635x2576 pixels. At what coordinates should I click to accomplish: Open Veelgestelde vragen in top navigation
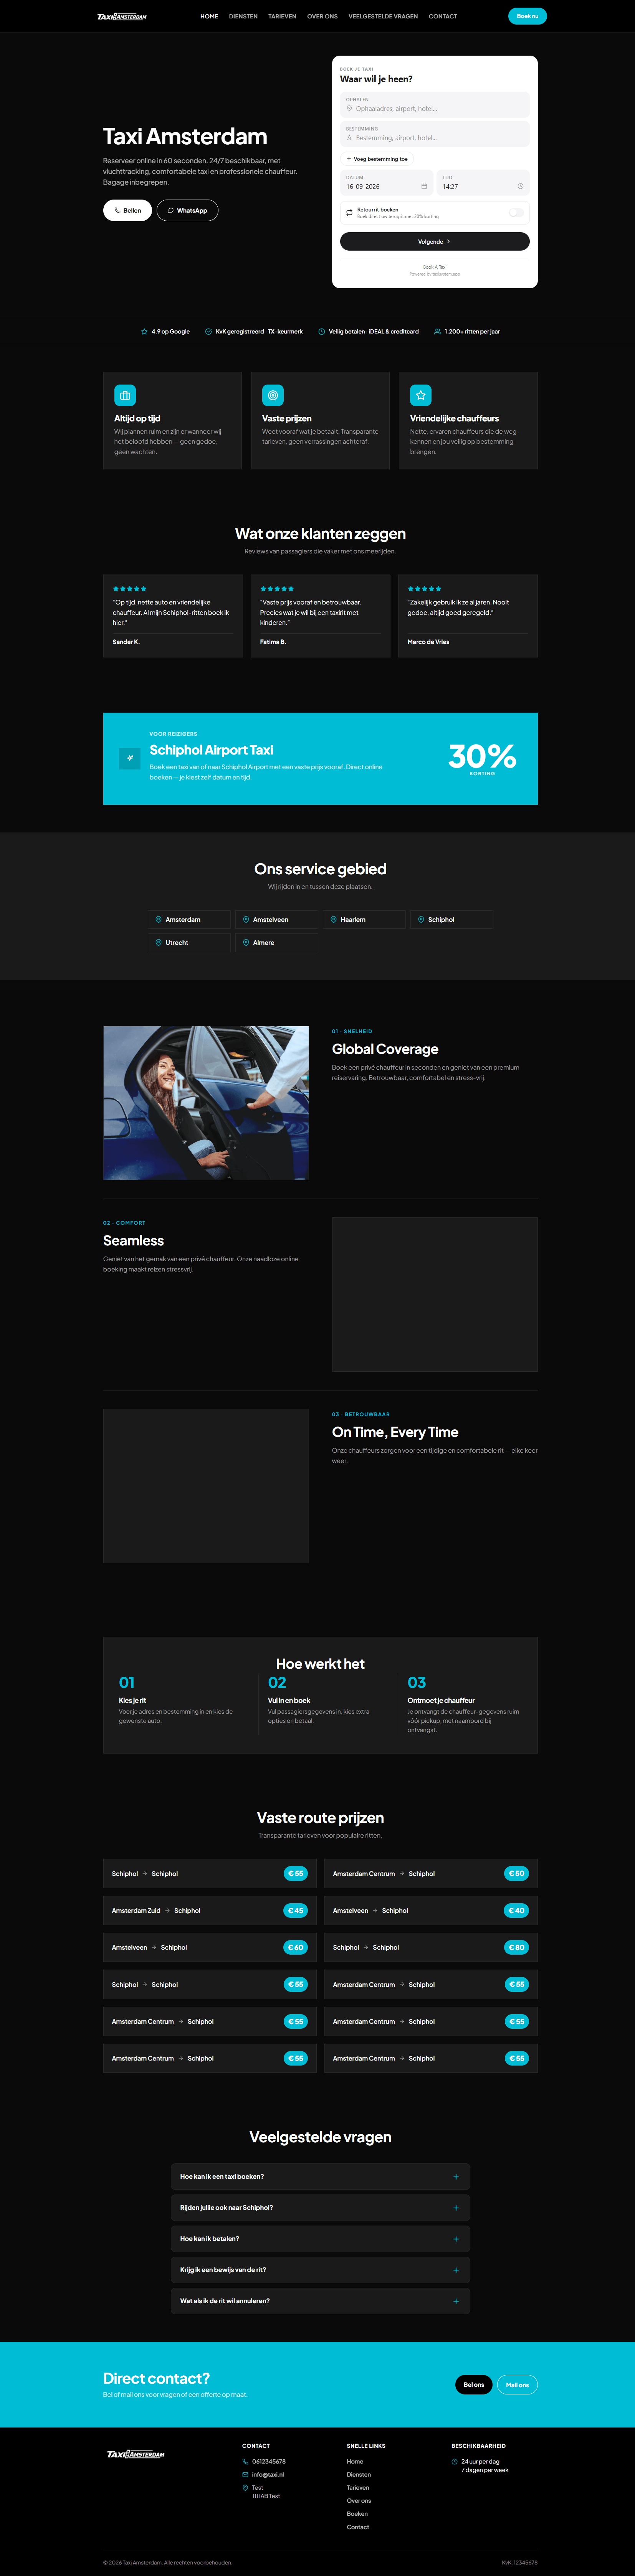383,16
